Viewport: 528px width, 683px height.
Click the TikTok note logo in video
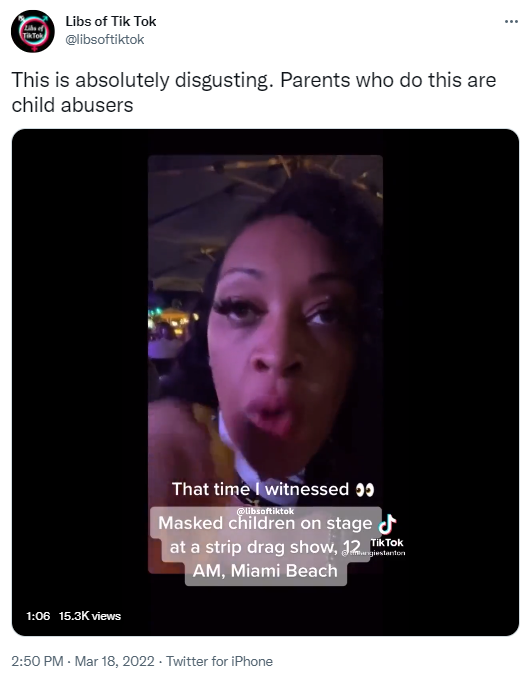[387, 524]
